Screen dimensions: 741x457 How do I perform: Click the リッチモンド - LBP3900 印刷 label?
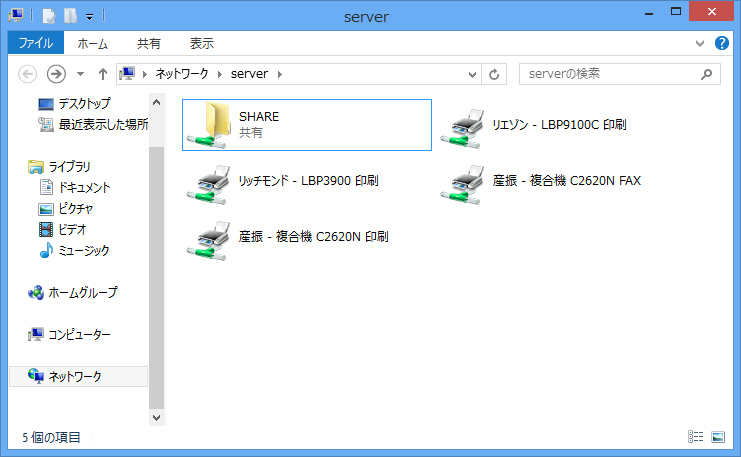coord(309,181)
